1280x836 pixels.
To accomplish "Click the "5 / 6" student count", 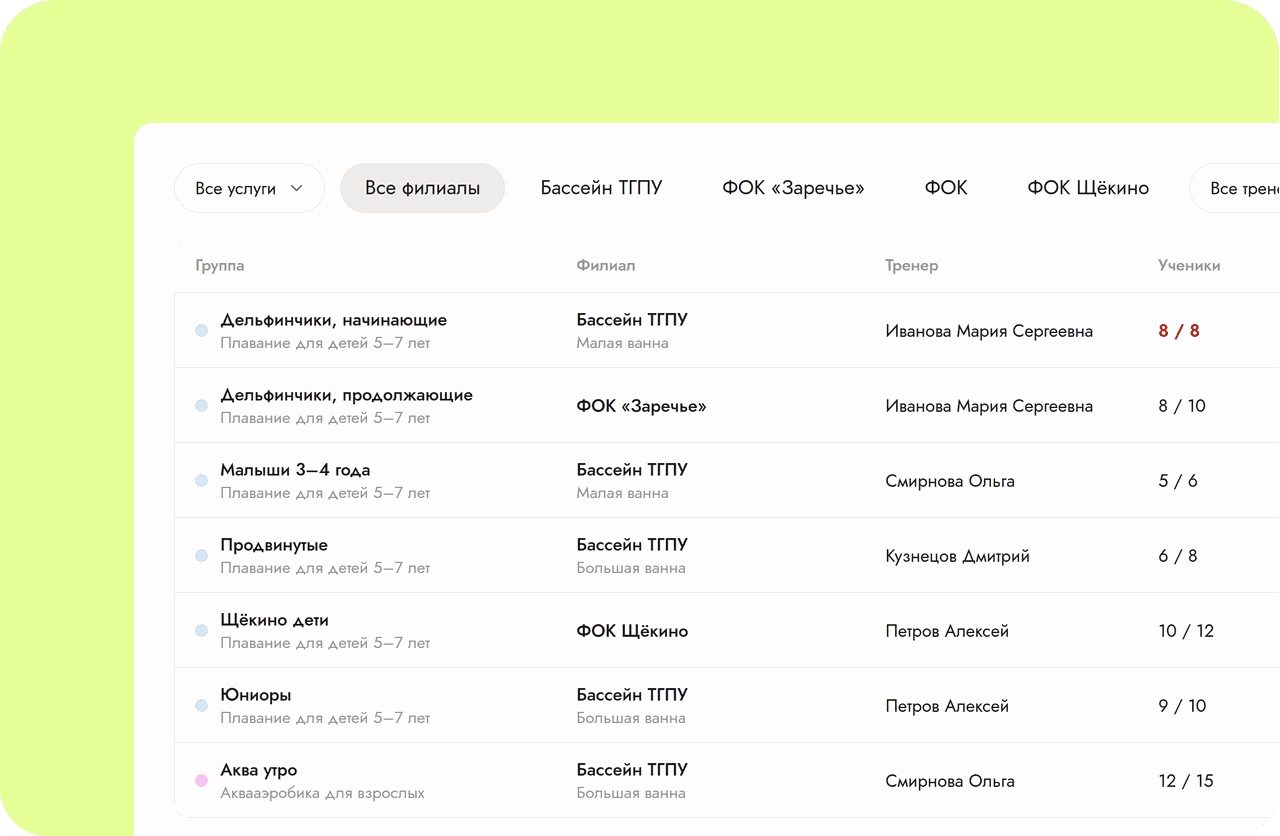I will click(1178, 481).
